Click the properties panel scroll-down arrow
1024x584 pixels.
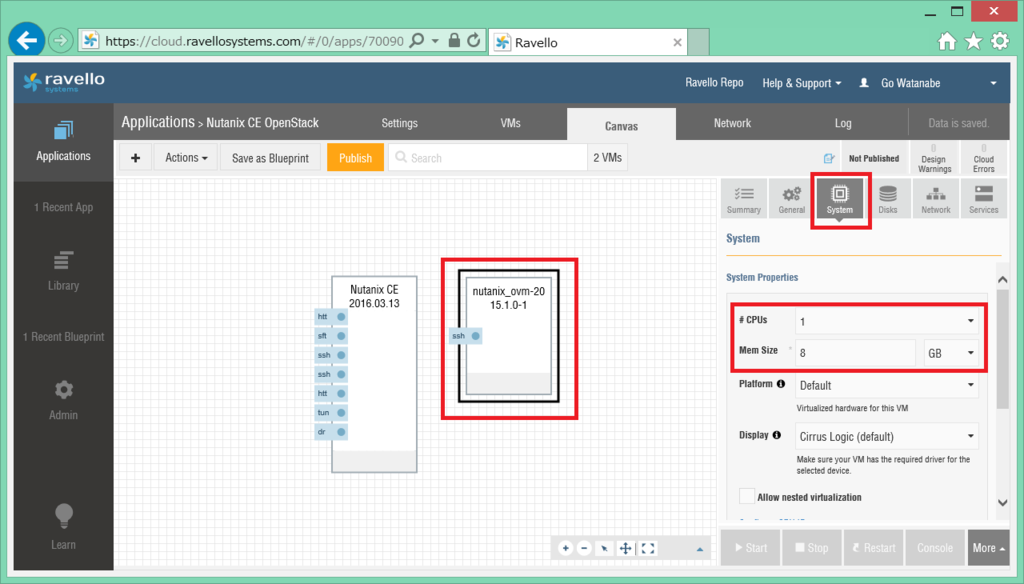[1002, 502]
